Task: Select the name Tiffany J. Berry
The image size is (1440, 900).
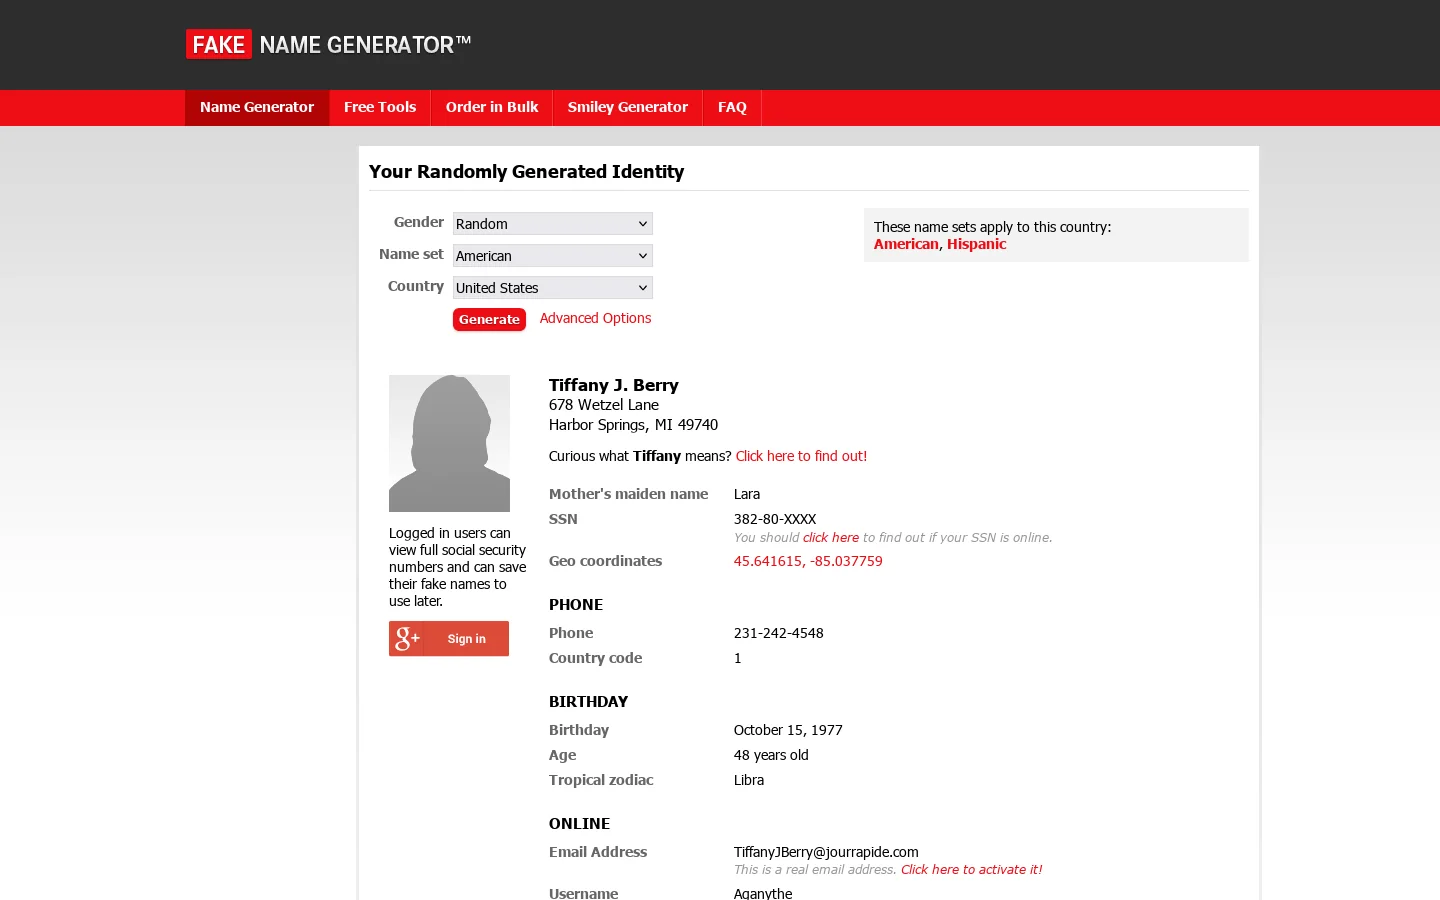Action: (614, 385)
